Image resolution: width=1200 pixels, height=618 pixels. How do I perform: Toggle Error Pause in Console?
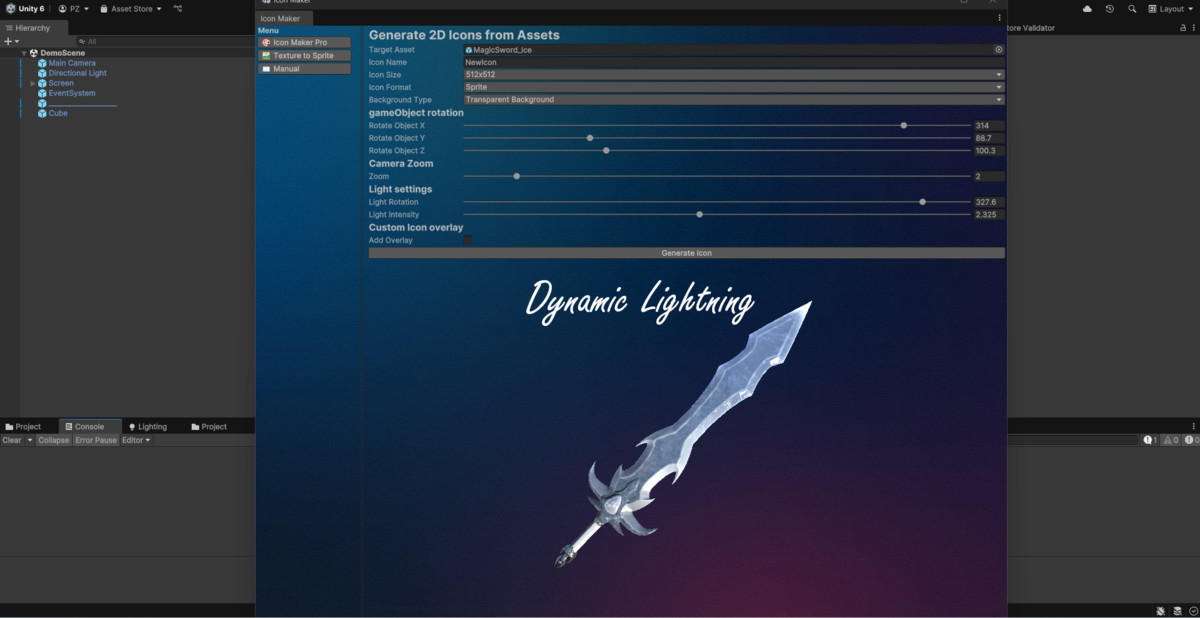(x=96, y=440)
